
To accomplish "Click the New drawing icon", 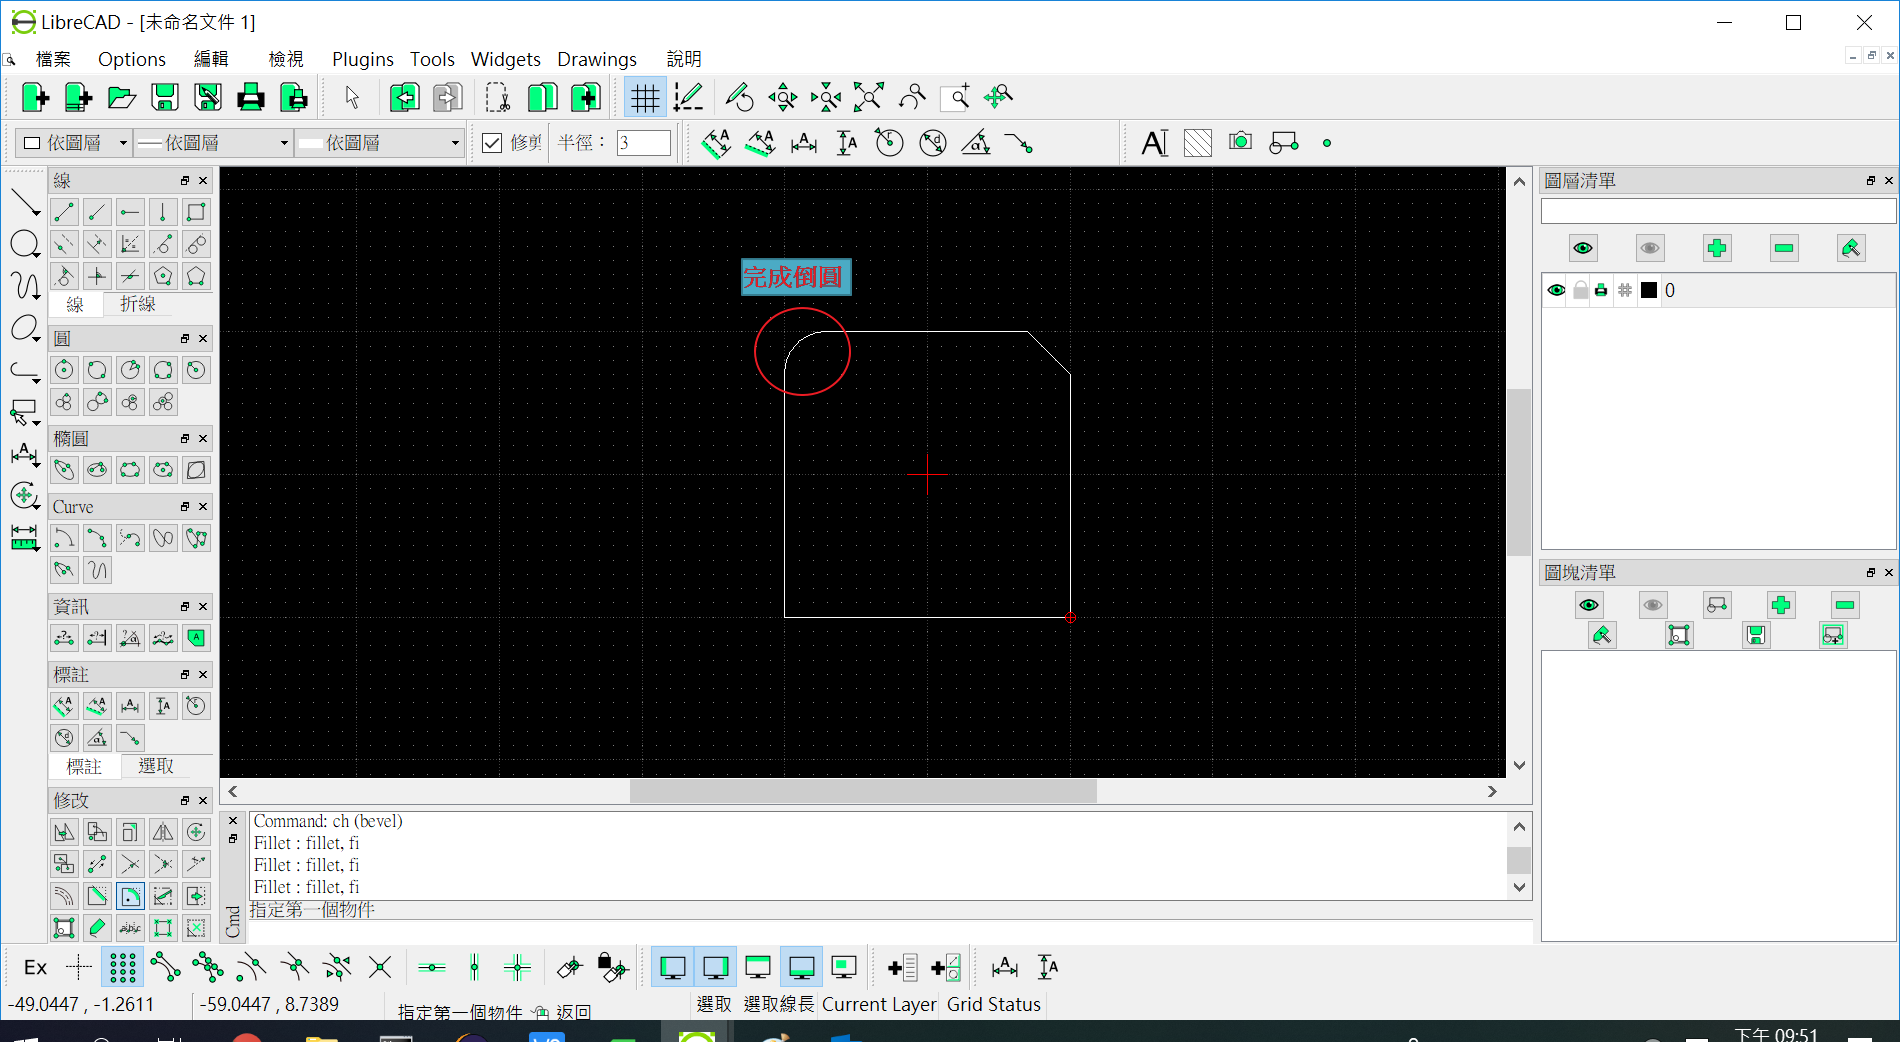I will (34, 97).
